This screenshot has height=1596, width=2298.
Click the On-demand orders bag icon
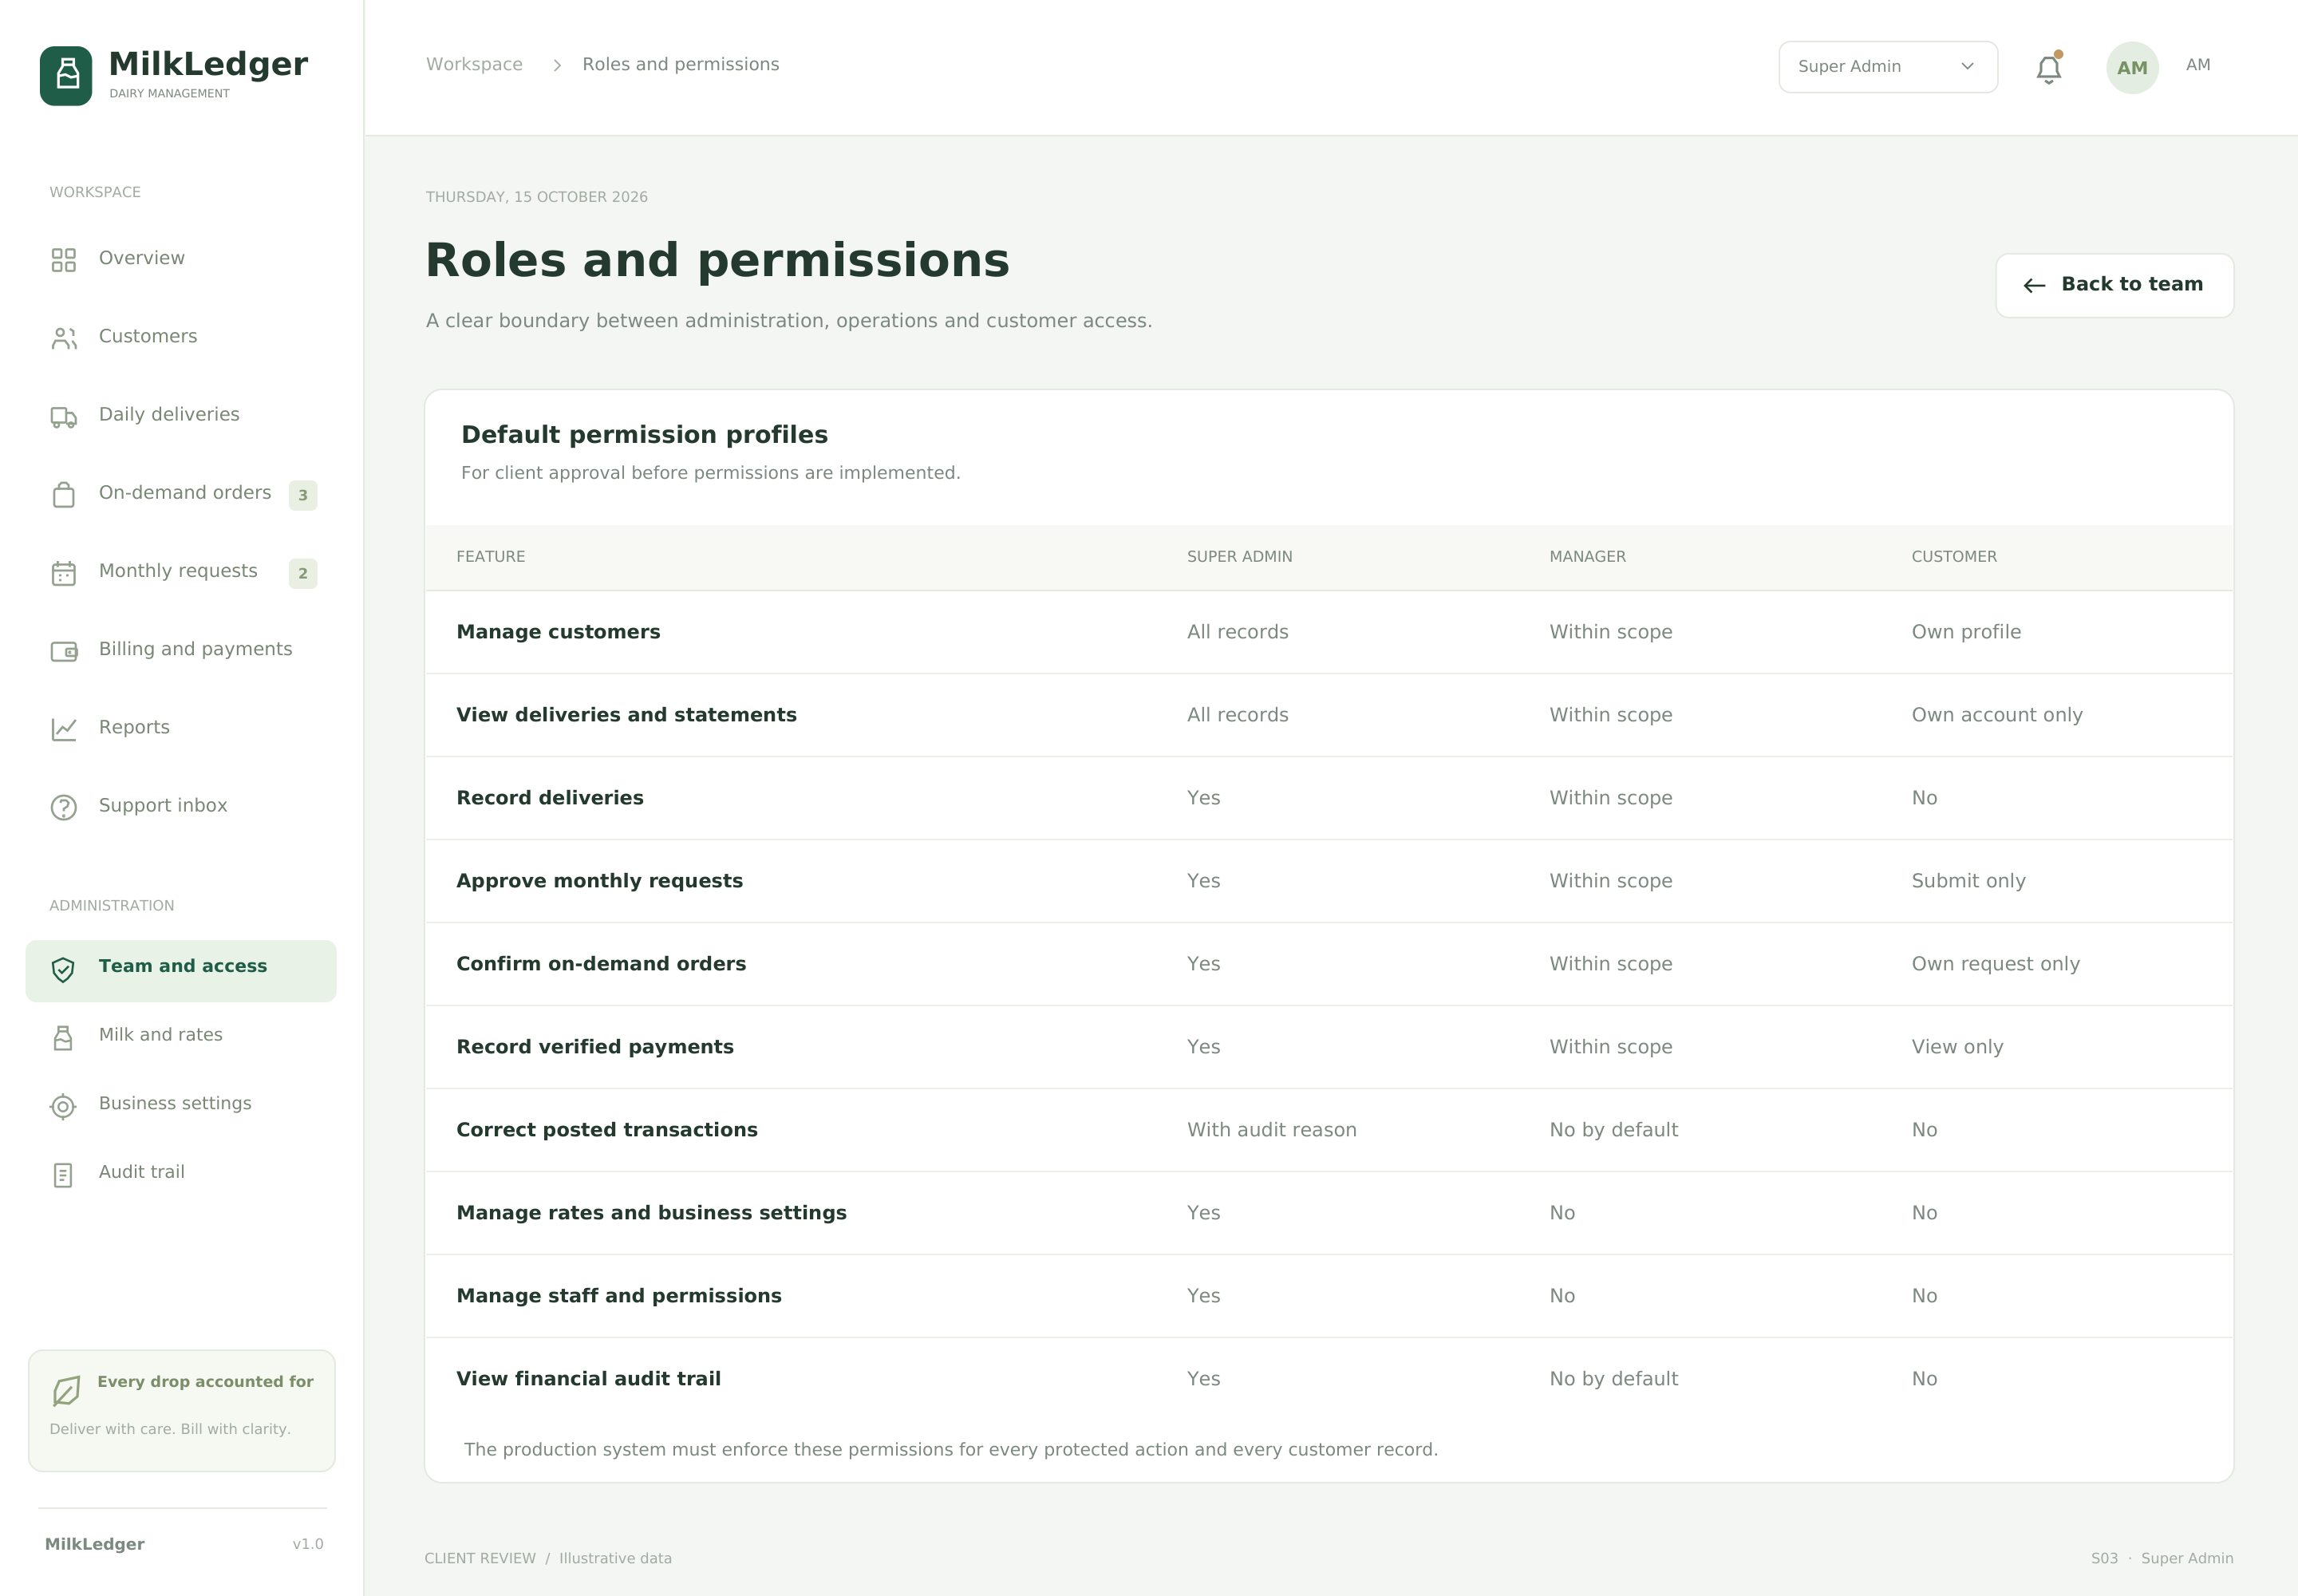pyautogui.click(x=64, y=494)
